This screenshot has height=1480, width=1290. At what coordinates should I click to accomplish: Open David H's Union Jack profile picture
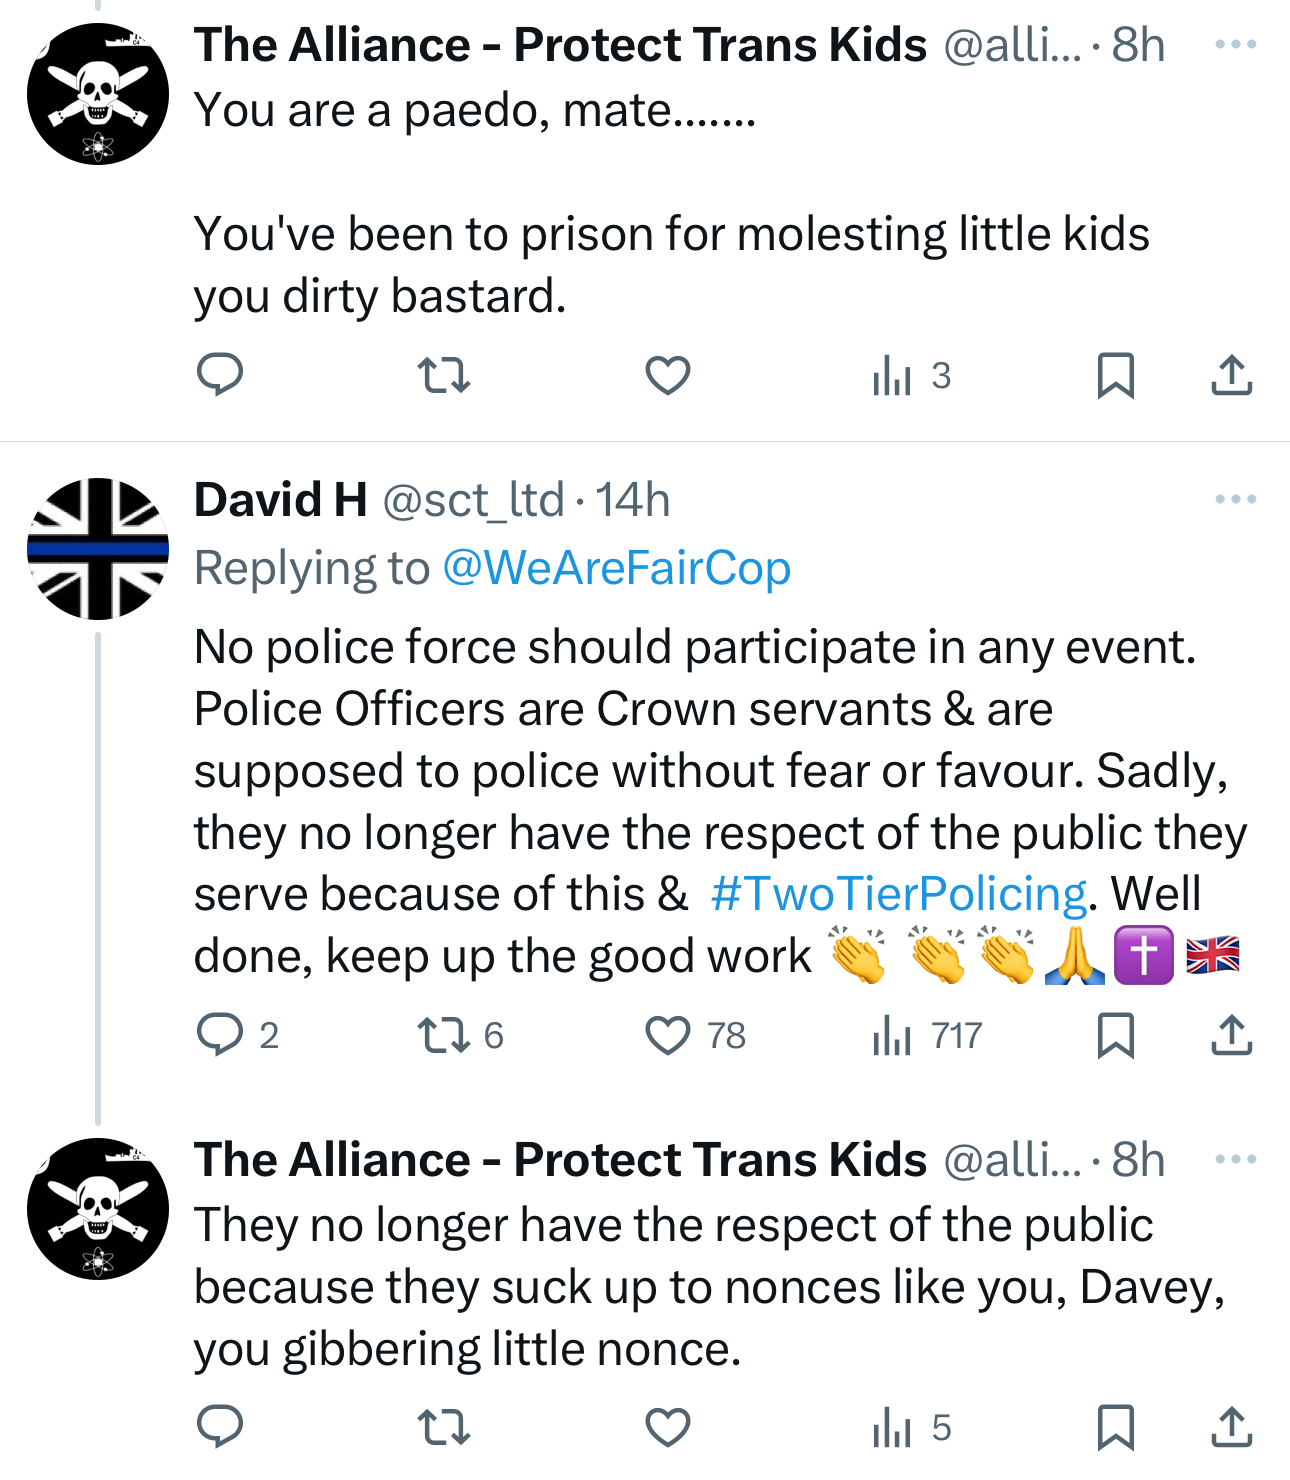[x=98, y=549]
